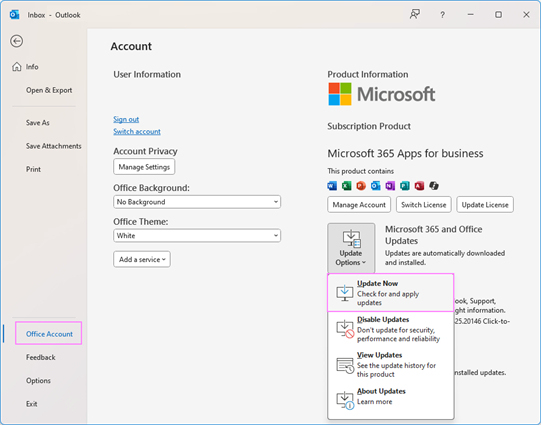Click the Update Now download icon
This screenshot has height=425, width=541.
pos(345,293)
